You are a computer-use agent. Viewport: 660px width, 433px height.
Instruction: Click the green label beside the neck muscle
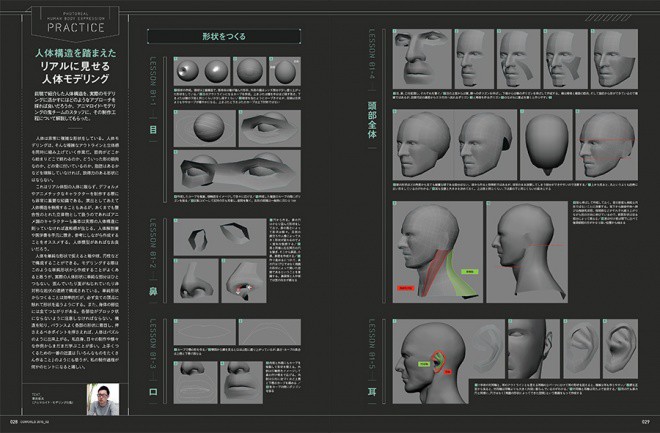(470, 272)
